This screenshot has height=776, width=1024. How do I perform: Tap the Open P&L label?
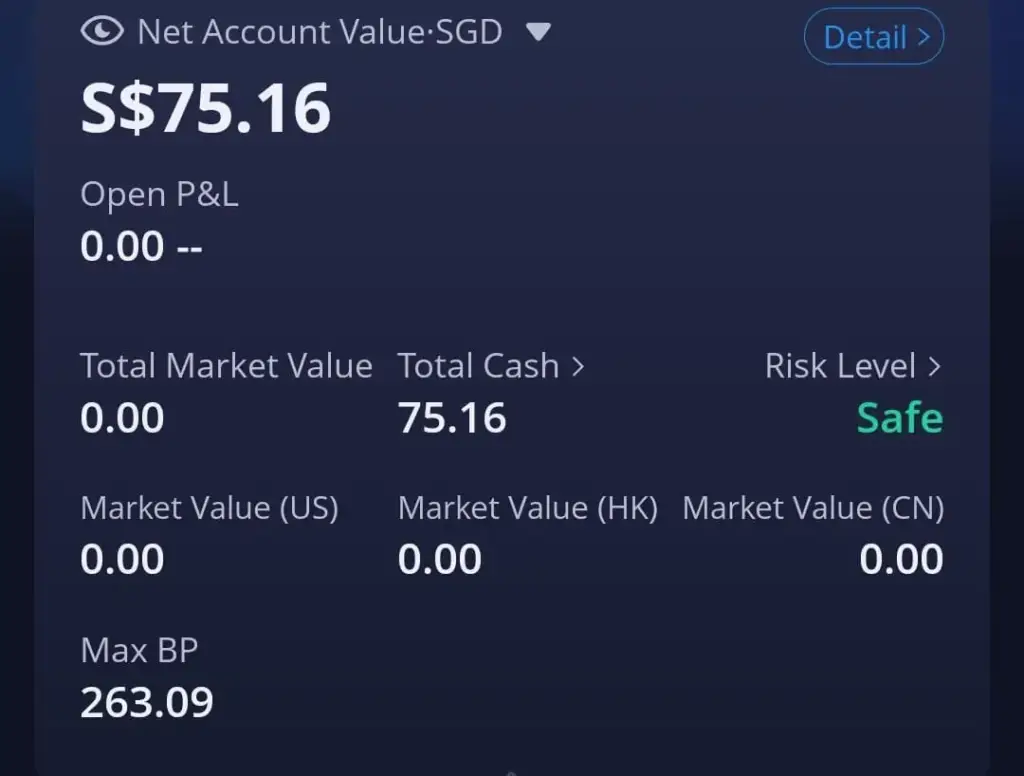coord(159,195)
